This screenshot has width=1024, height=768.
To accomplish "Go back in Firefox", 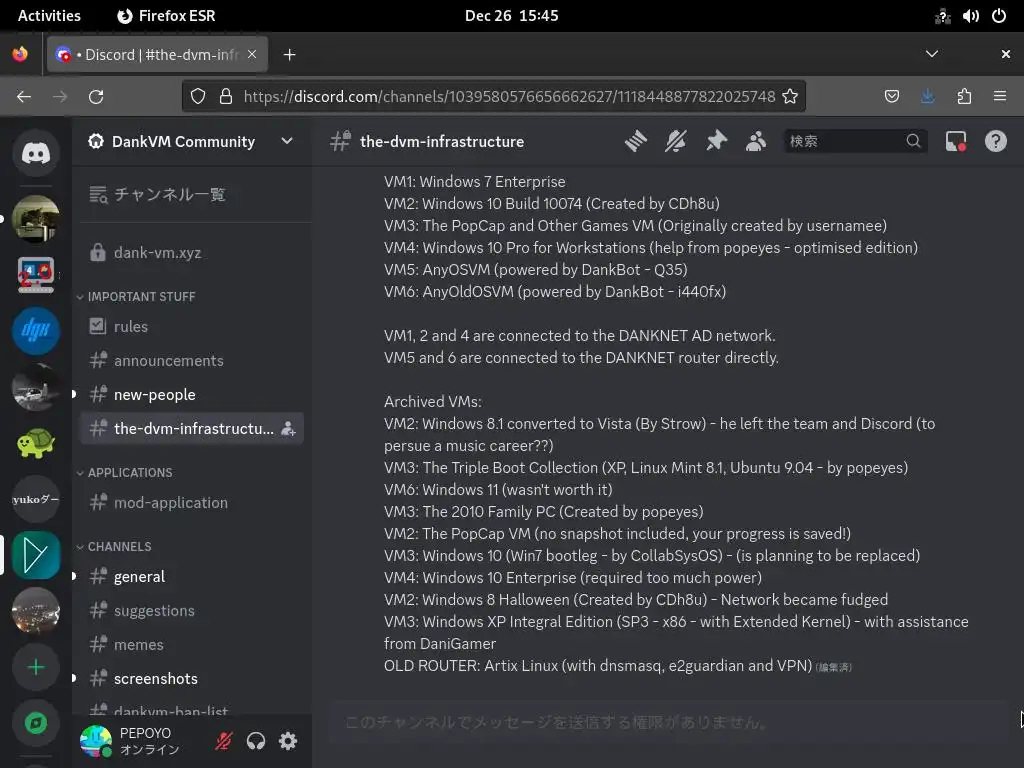I will pos(24,97).
